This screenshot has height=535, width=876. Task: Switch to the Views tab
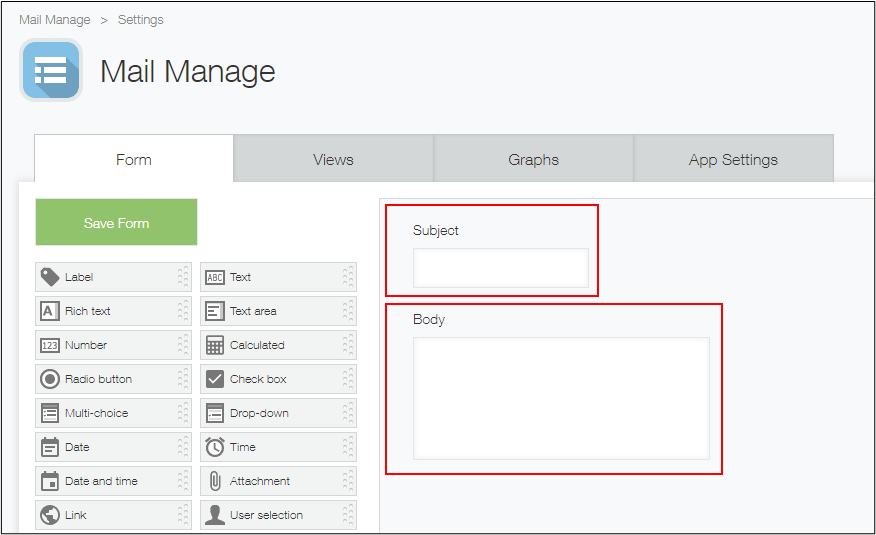(333, 160)
